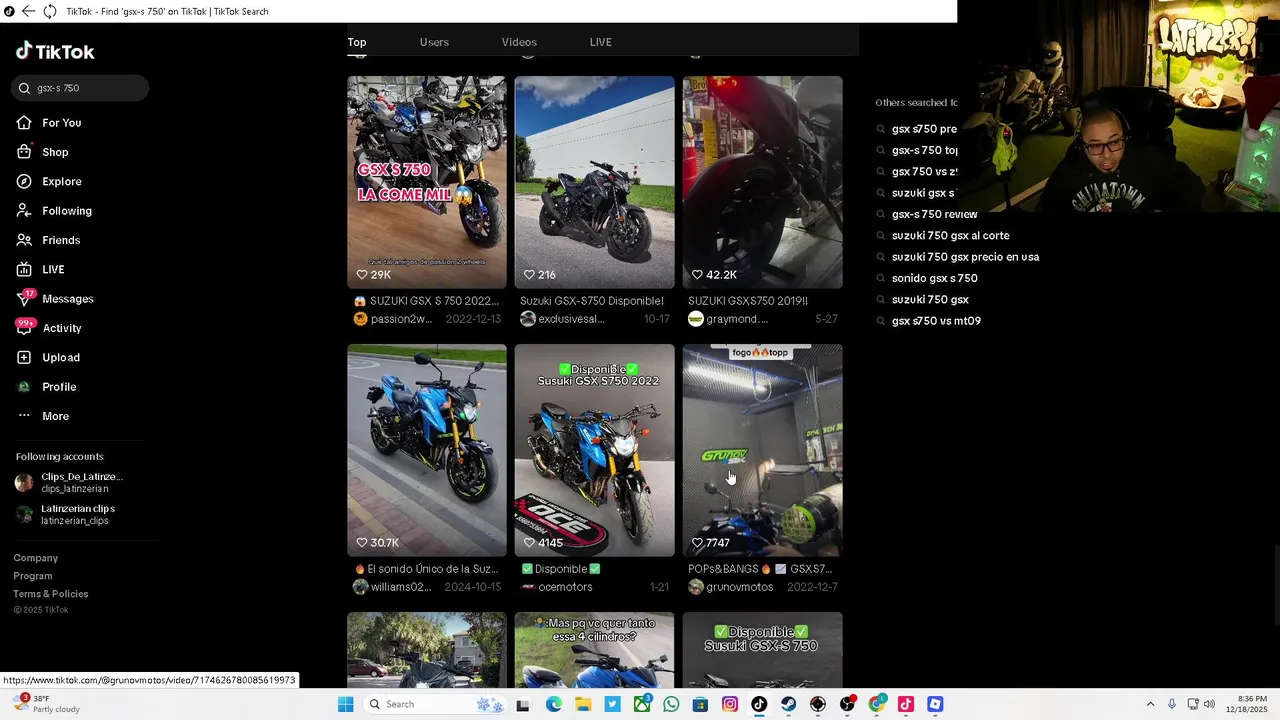Open LIVE from the left sidebar

point(40,270)
